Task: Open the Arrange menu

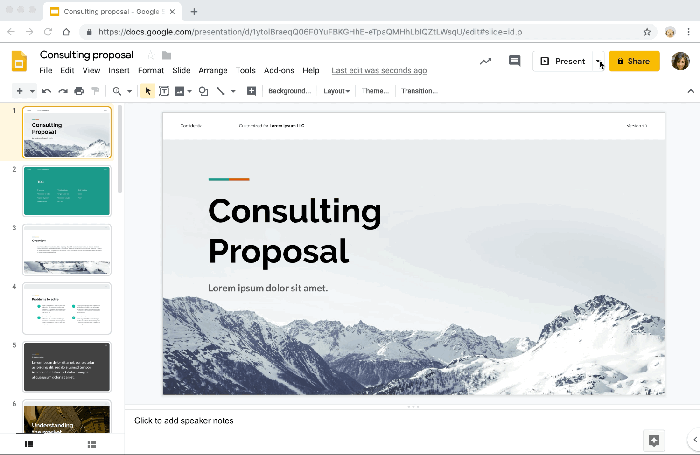Action: [213, 71]
